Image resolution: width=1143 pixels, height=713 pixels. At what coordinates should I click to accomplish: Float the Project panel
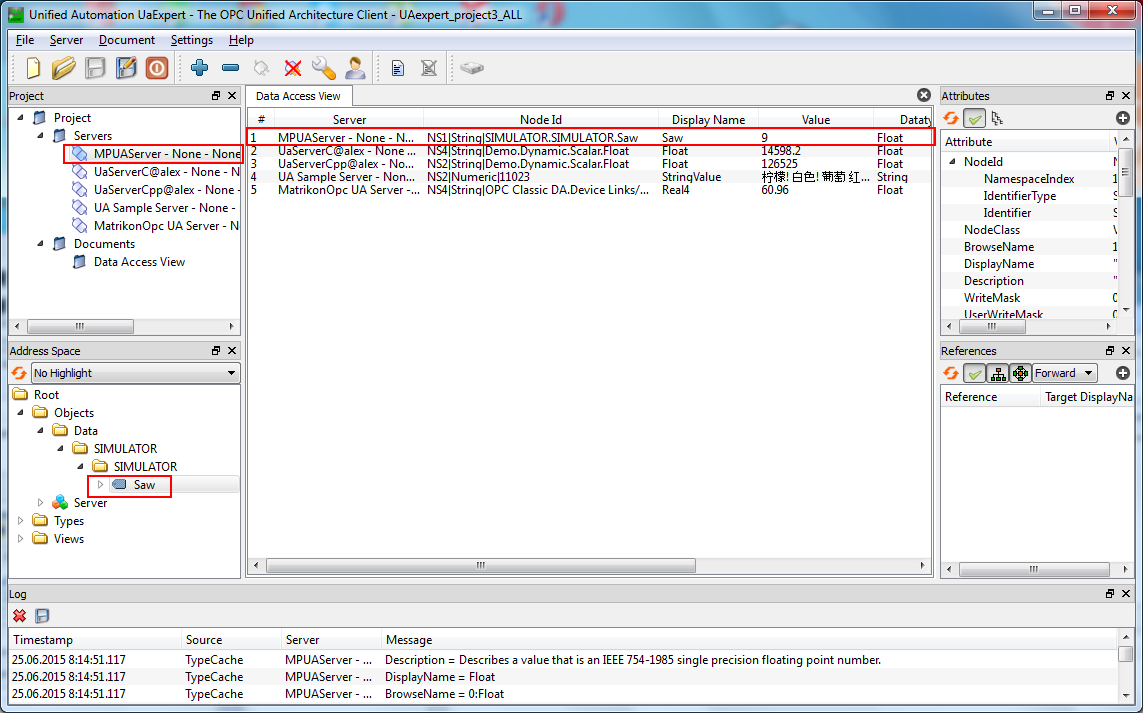pyautogui.click(x=216, y=96)
